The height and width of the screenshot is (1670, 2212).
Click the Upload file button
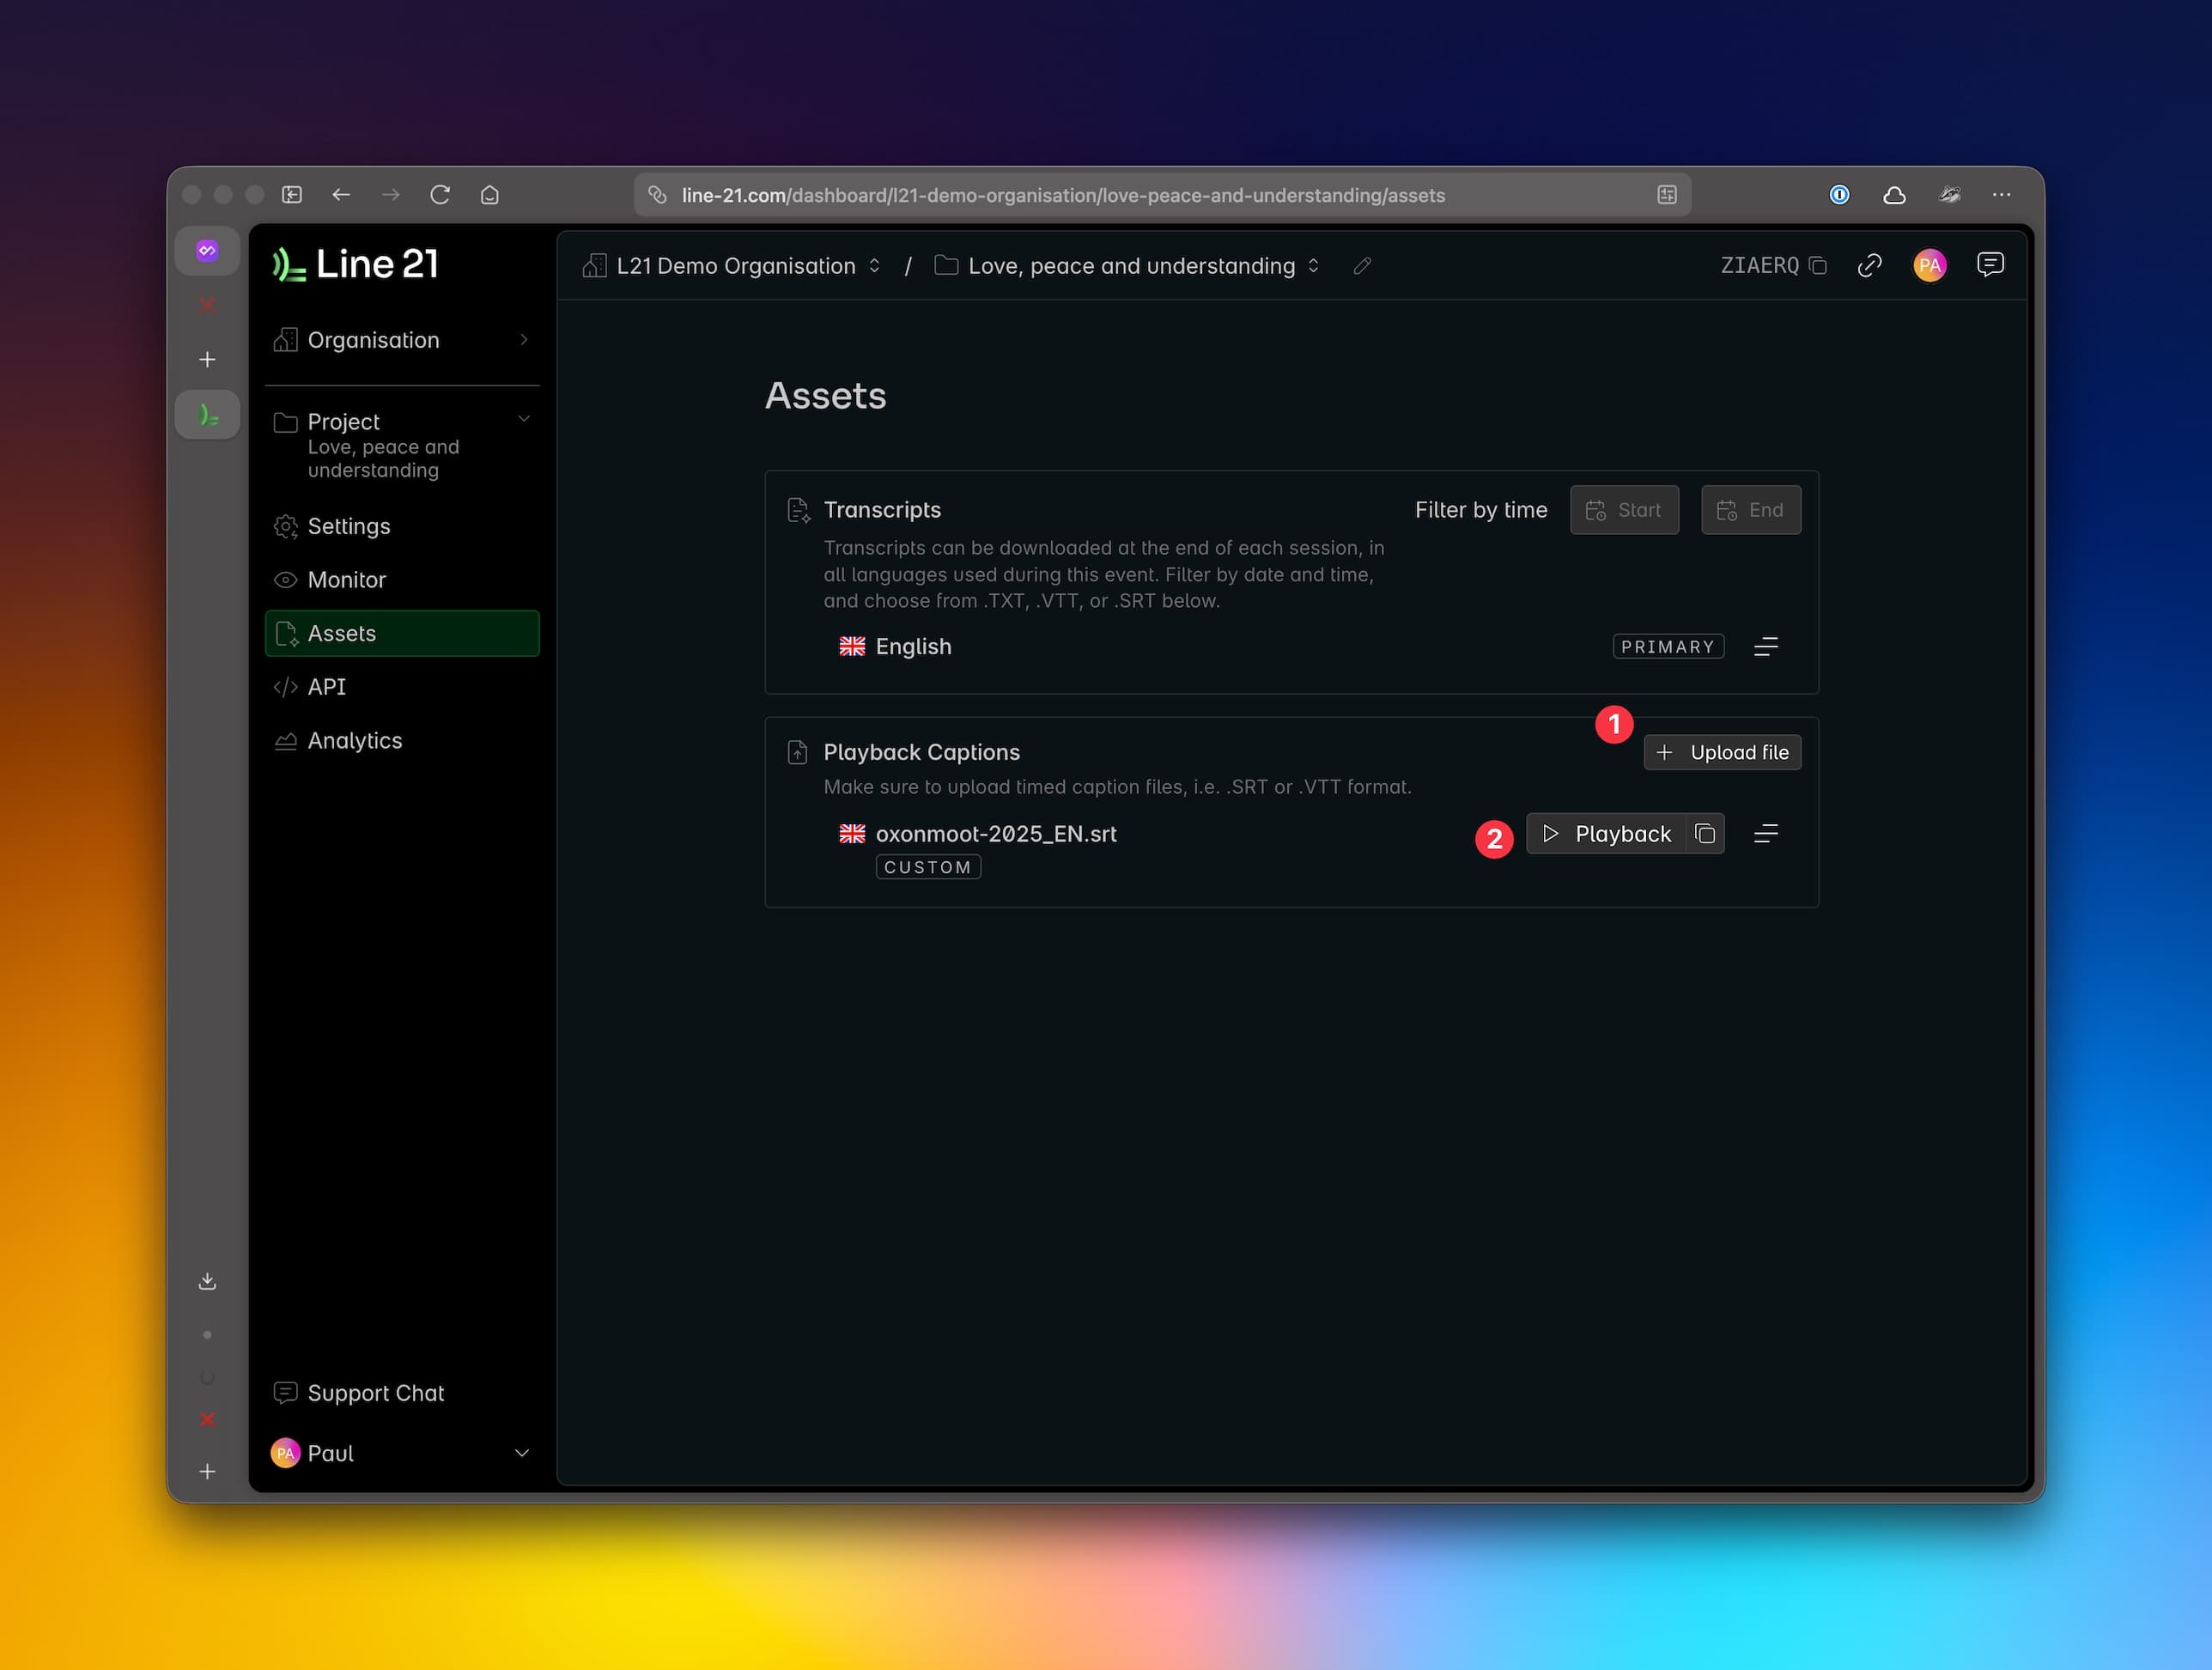tap(1722, 753)
